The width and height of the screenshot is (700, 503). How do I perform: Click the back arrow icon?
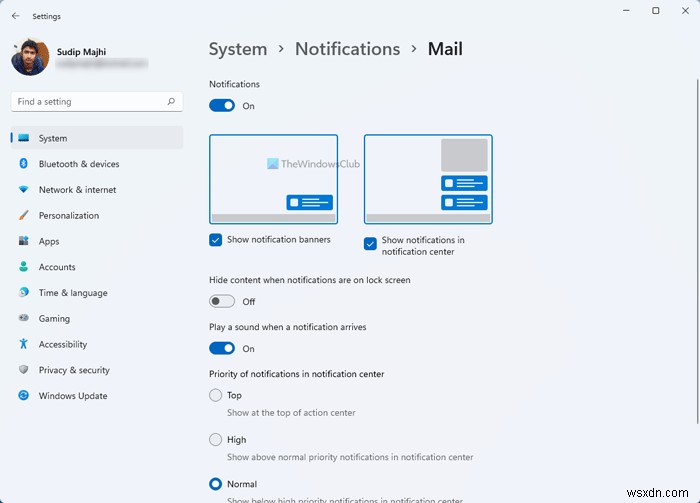(16, 16)
